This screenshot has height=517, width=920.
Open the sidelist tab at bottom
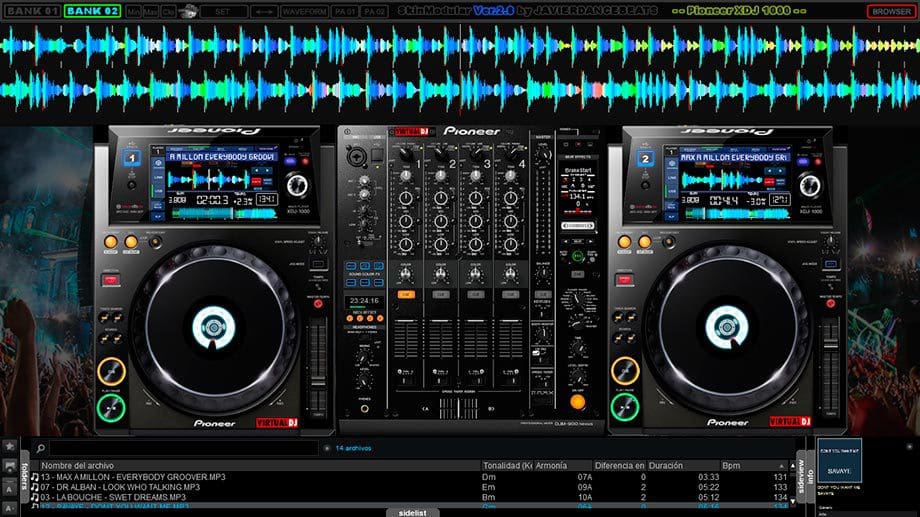pyautogui.click(x=413, y=513)
